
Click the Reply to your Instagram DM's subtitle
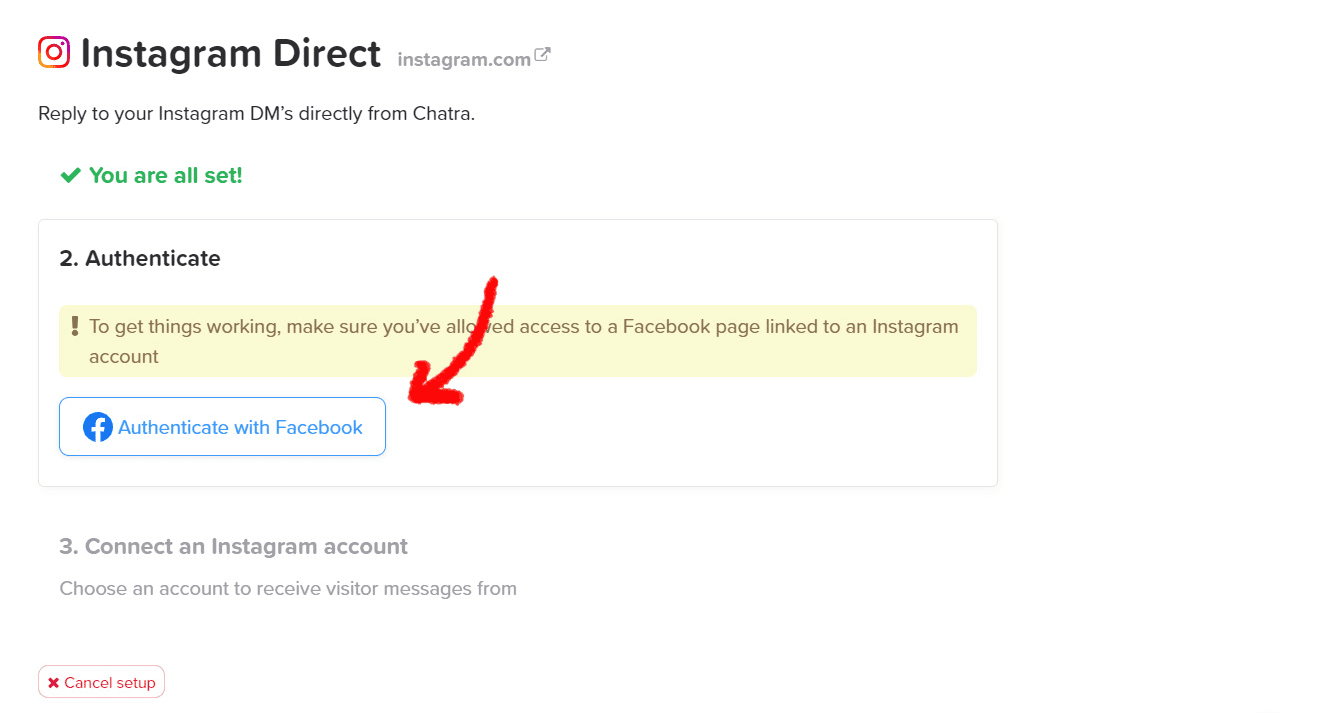pos(256,113)
